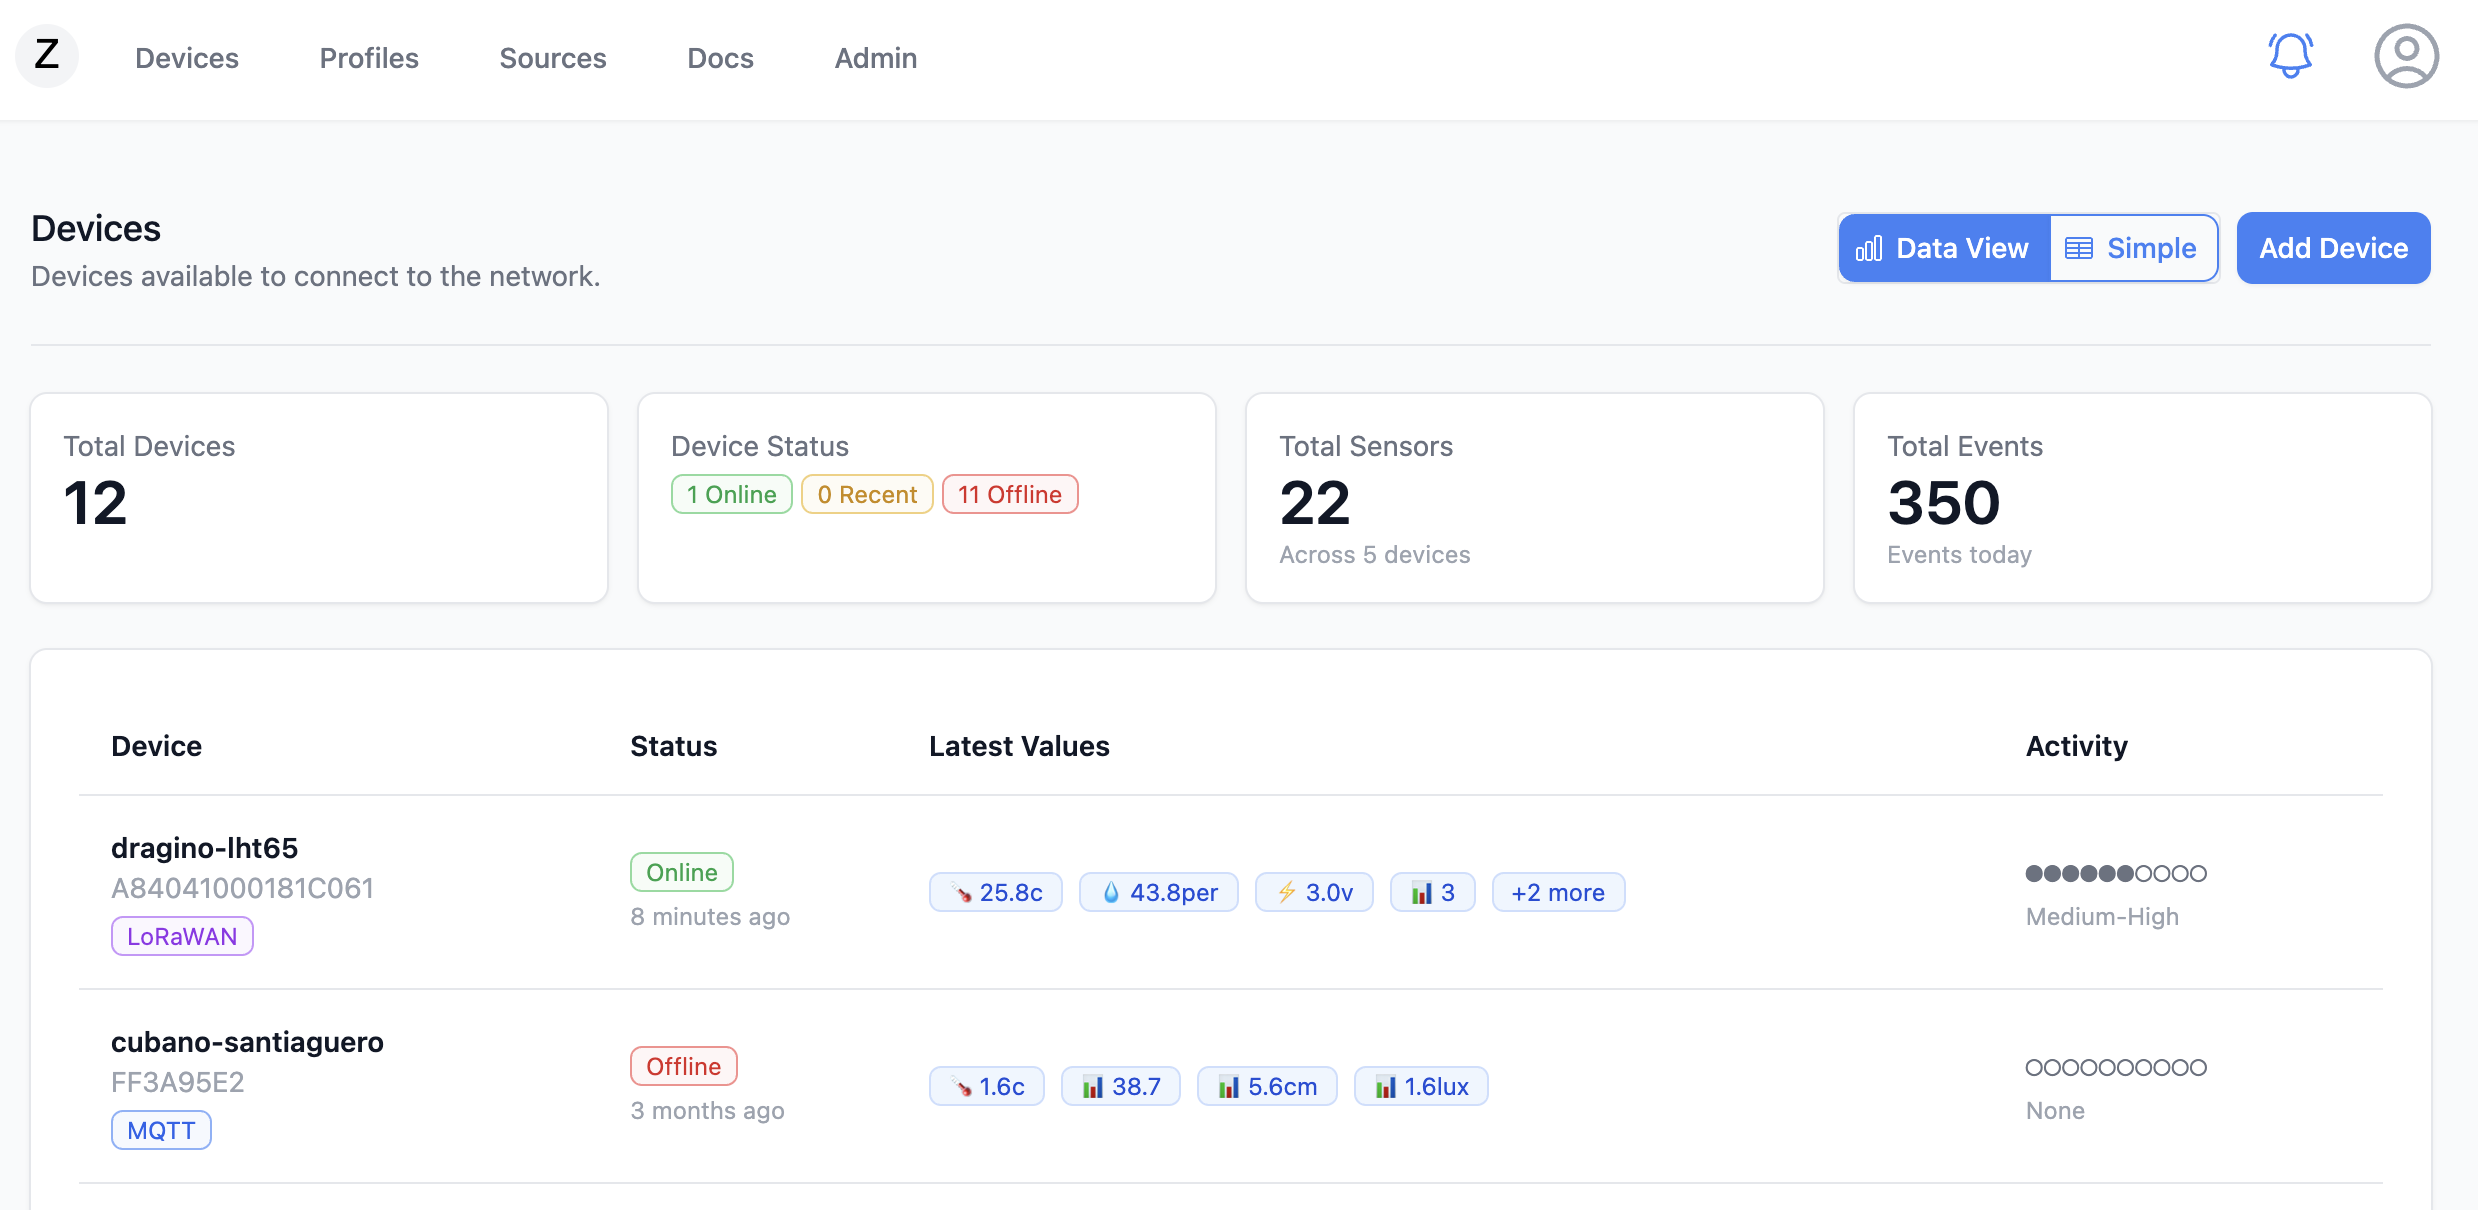
Task: Open the user account avatar menu
Action: pos(2406,56)
